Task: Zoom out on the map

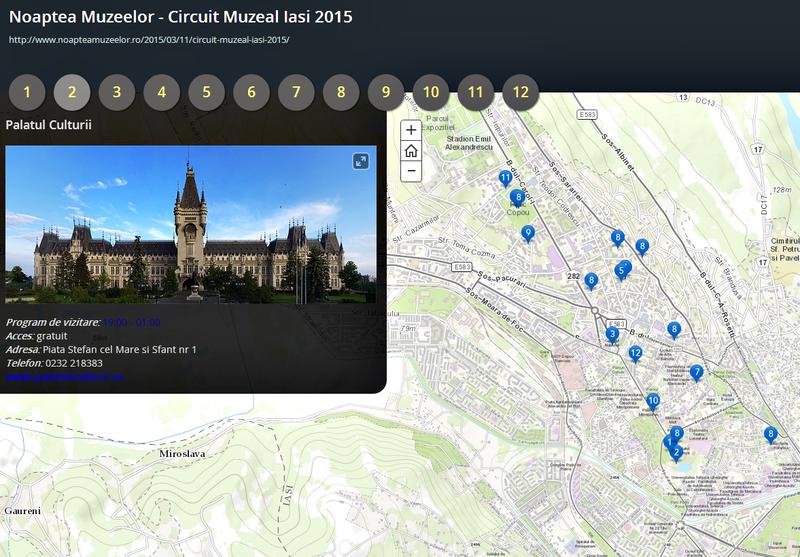Action: tap(411, 171)
